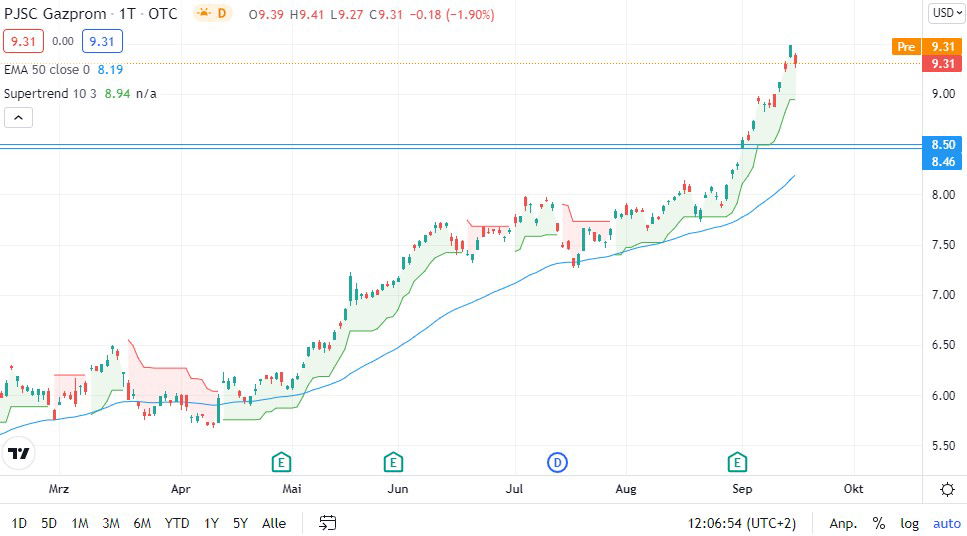Click the red 9.31 sell price button
The image size is (967, 536).
point(23,41)
